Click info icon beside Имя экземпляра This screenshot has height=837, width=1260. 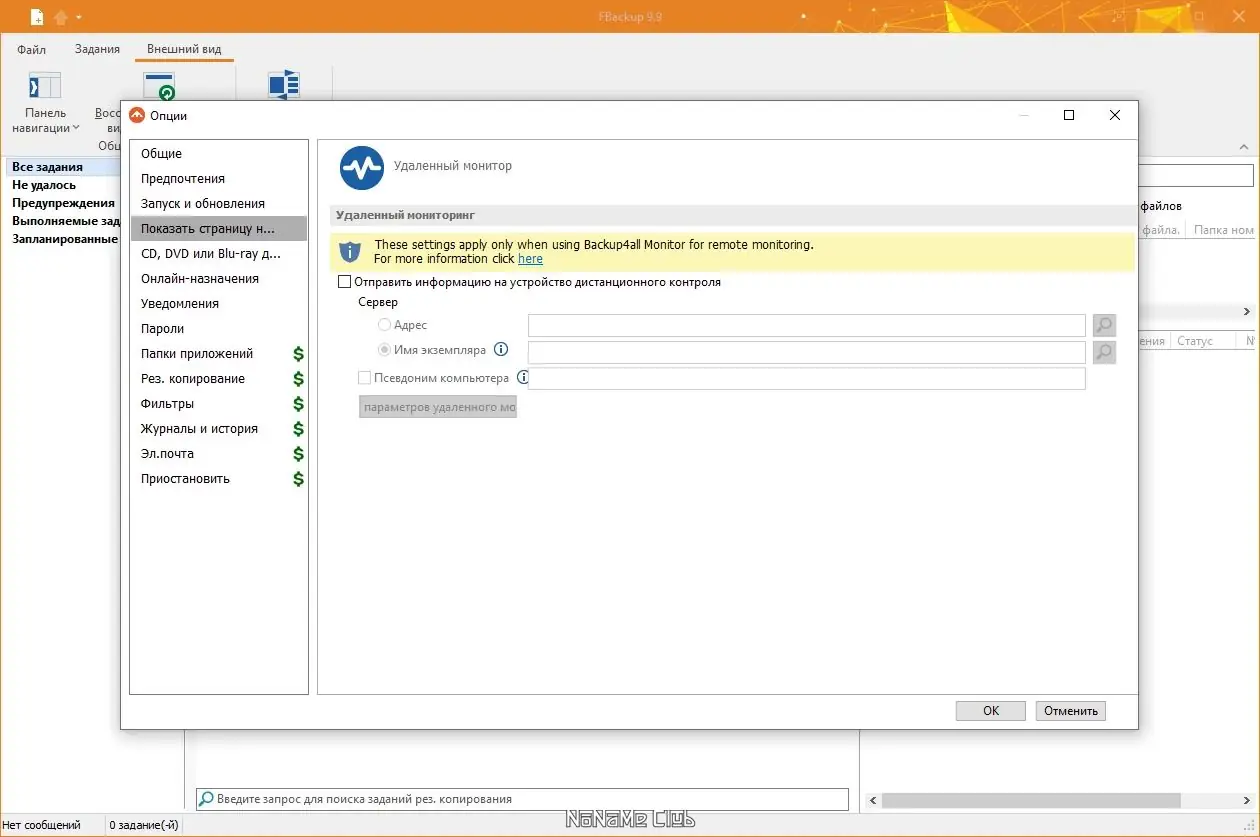pos(501,350)
